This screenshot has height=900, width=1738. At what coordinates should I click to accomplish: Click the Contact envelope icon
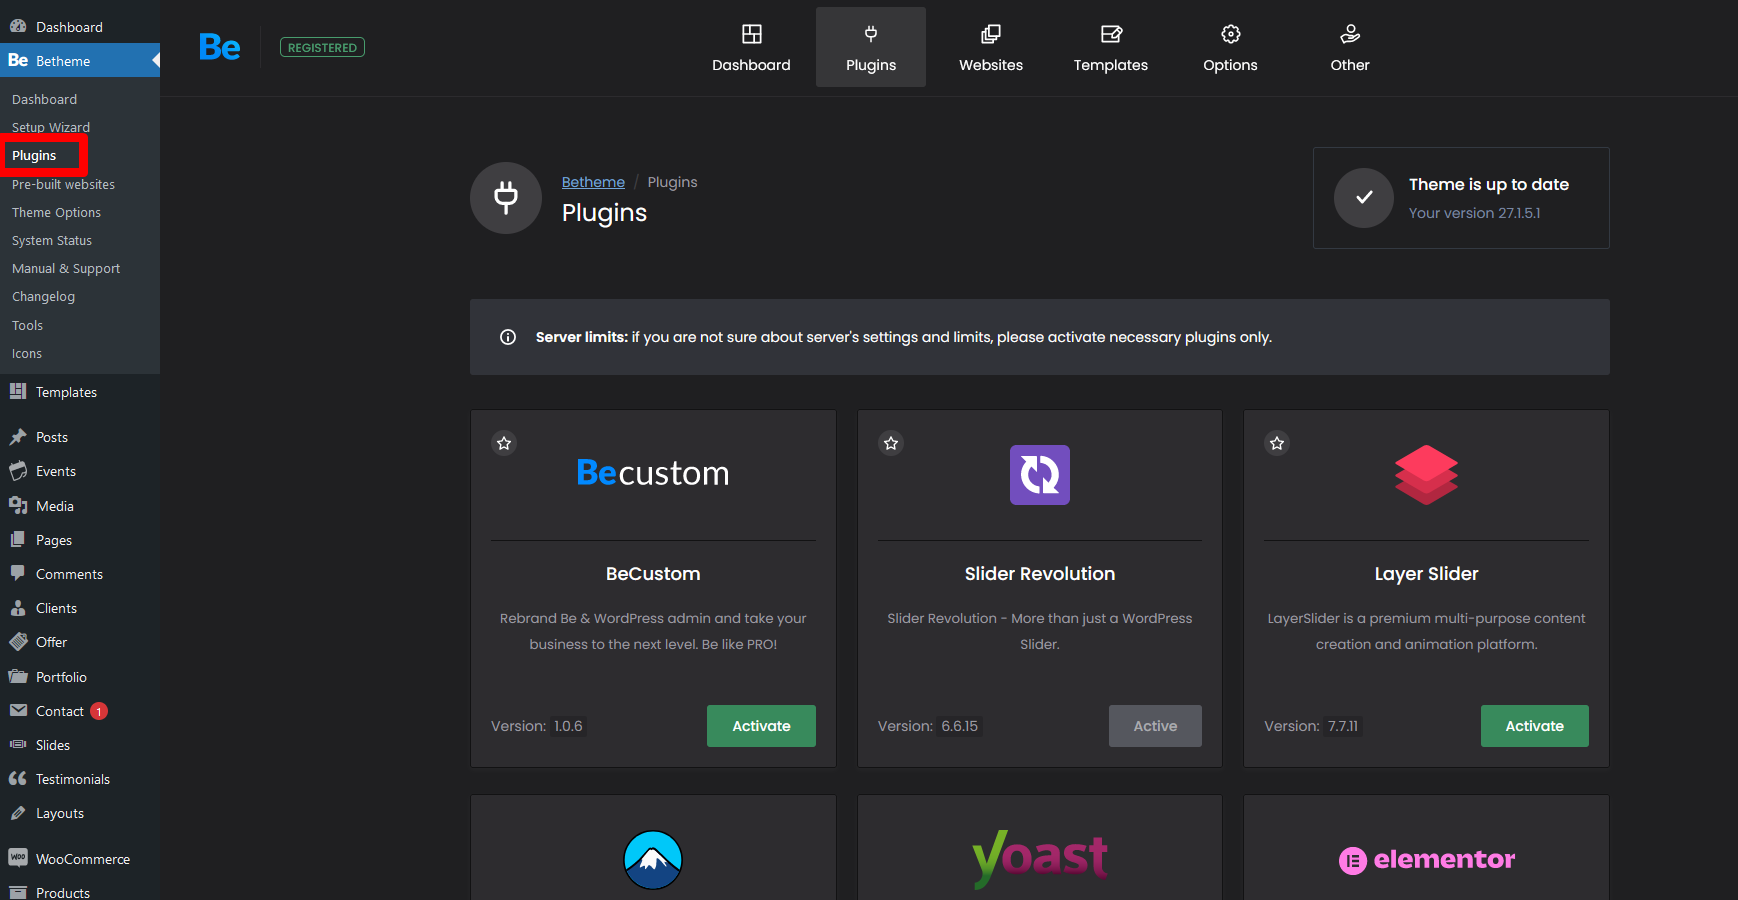click(18, 711)
